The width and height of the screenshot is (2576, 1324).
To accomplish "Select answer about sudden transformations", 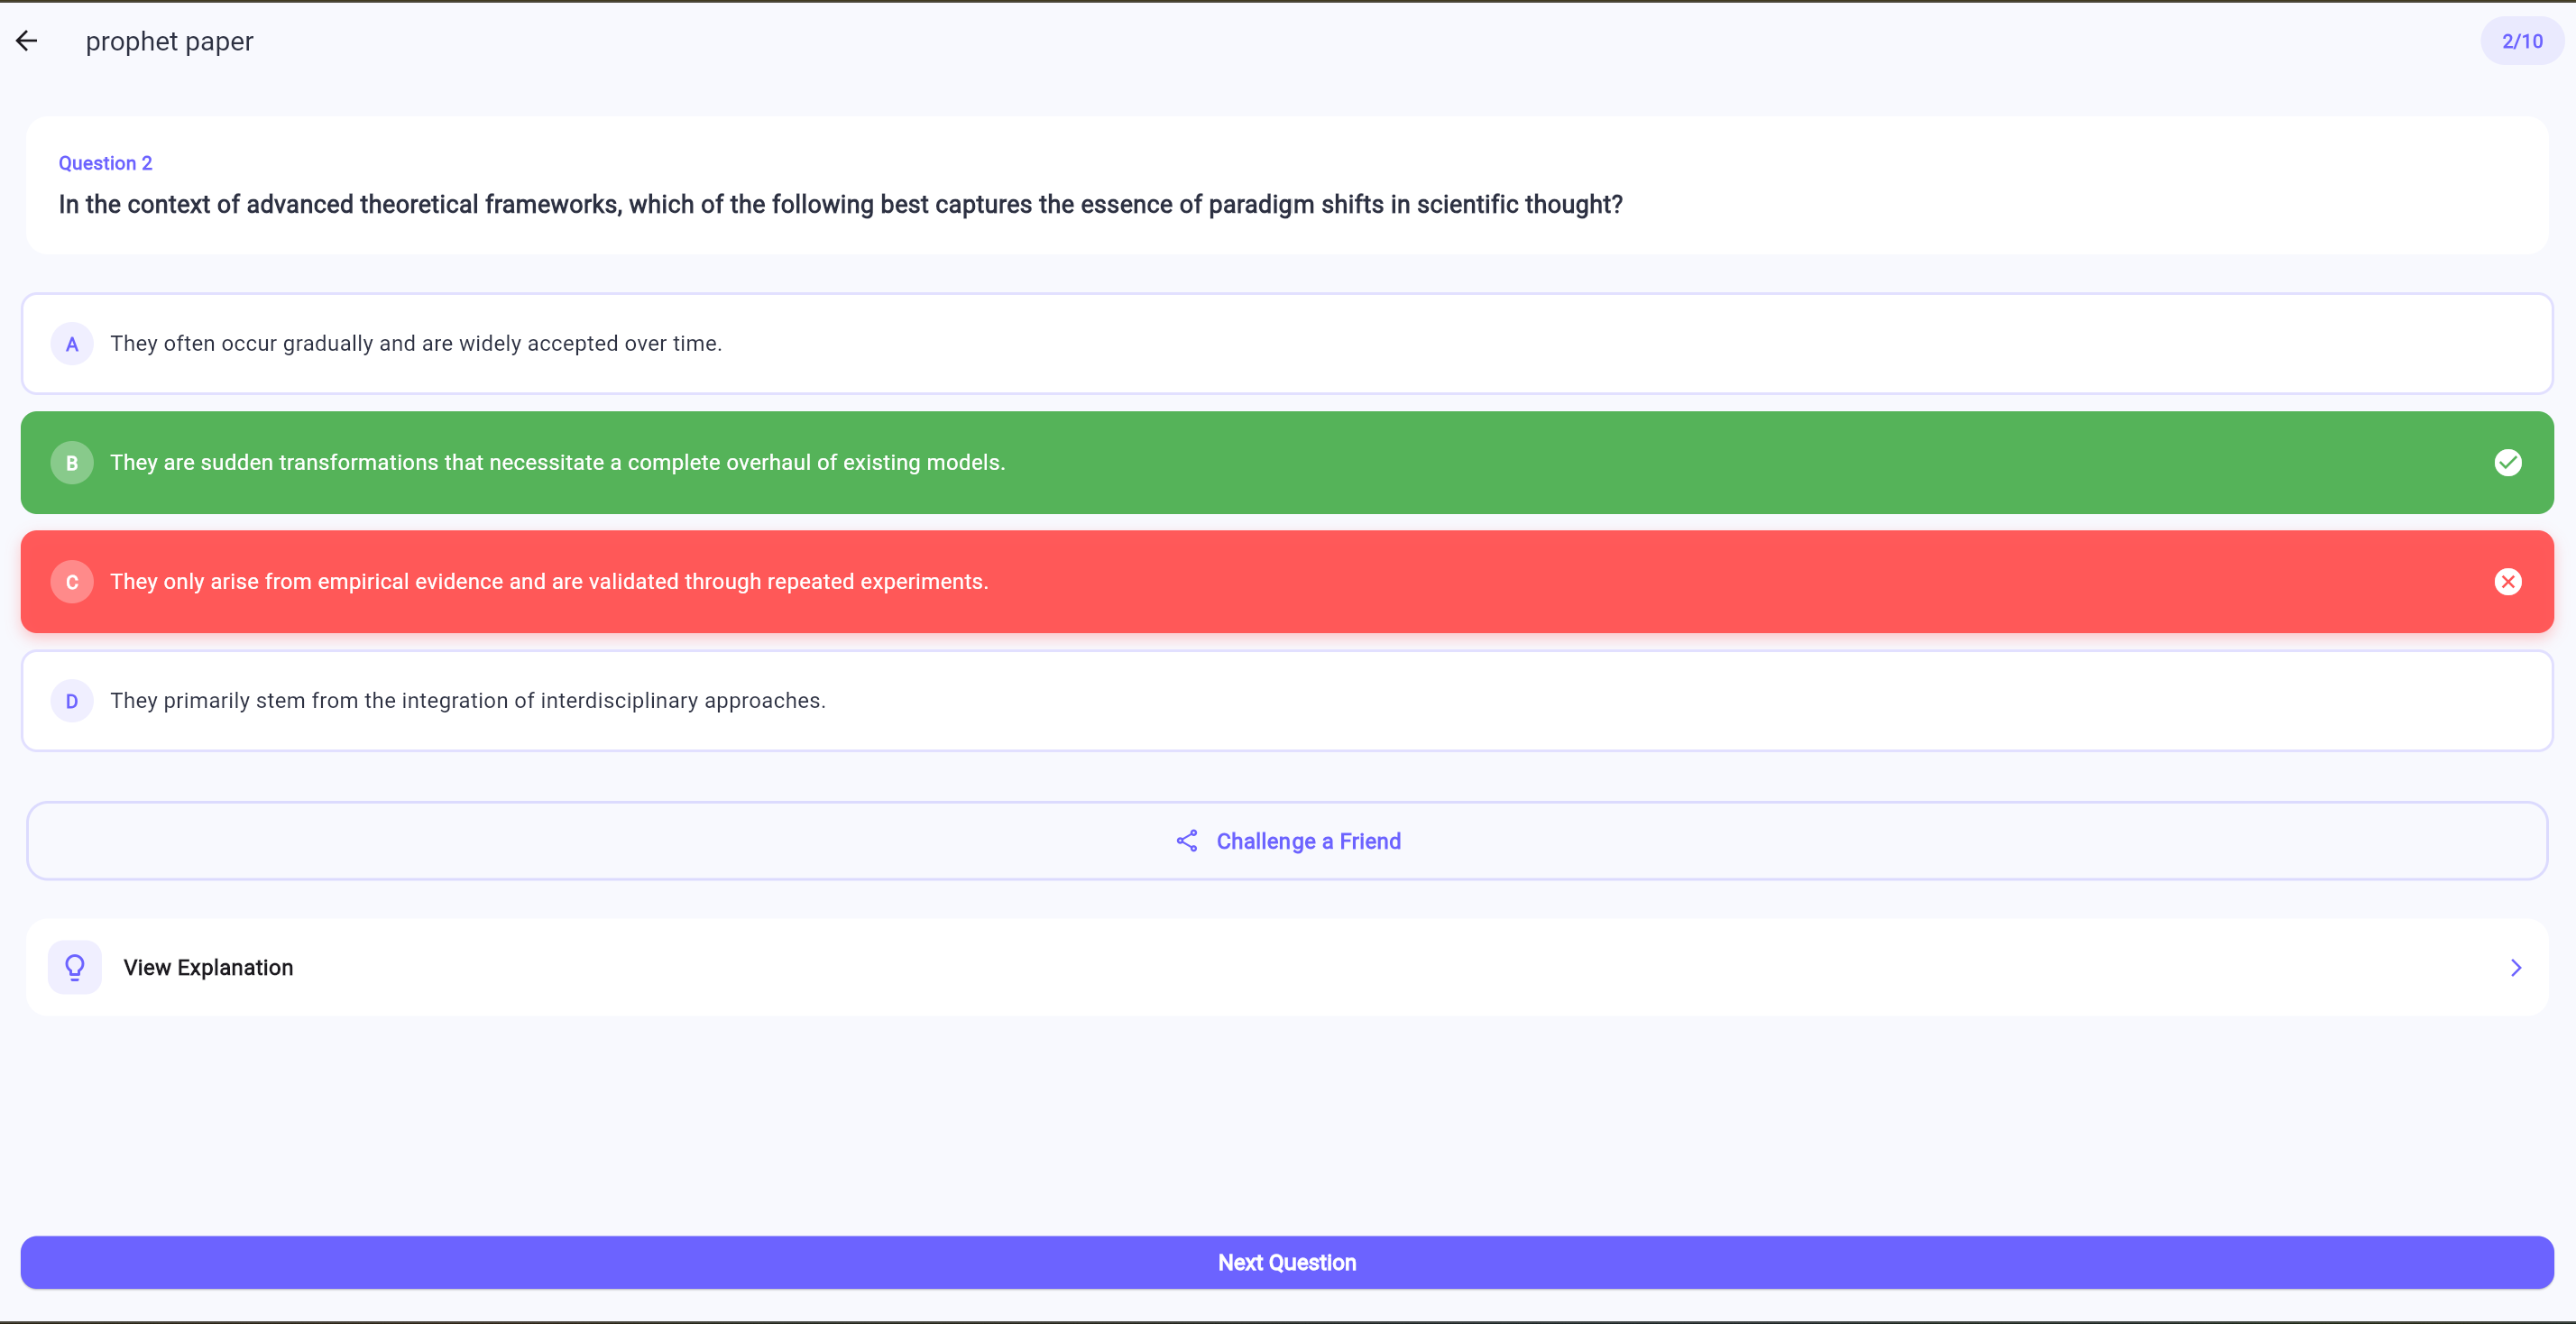I will (558, 463).
